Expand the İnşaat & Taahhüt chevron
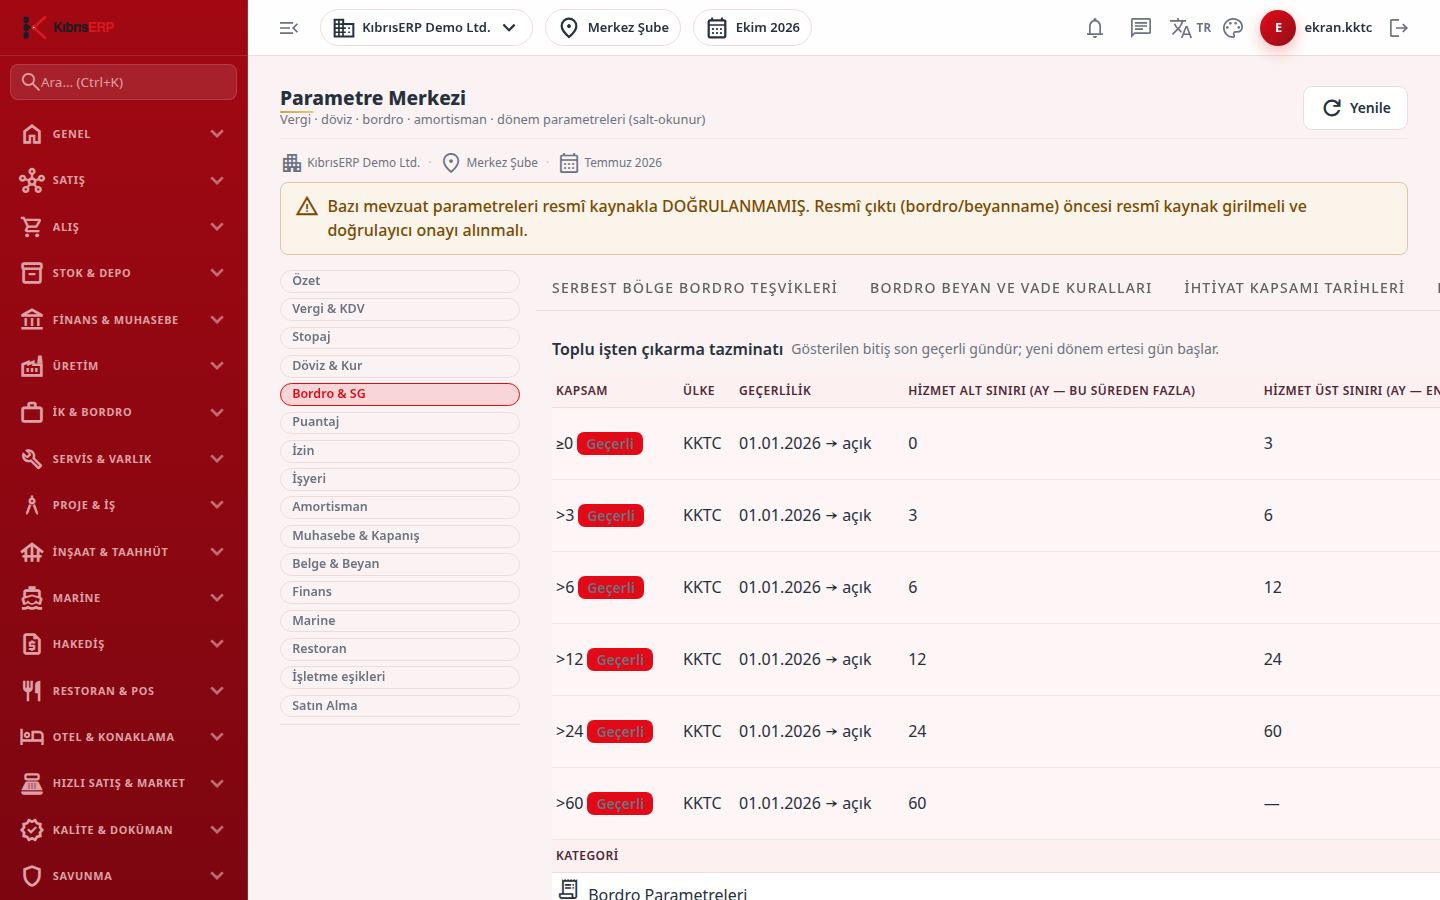 coord(217,552)
